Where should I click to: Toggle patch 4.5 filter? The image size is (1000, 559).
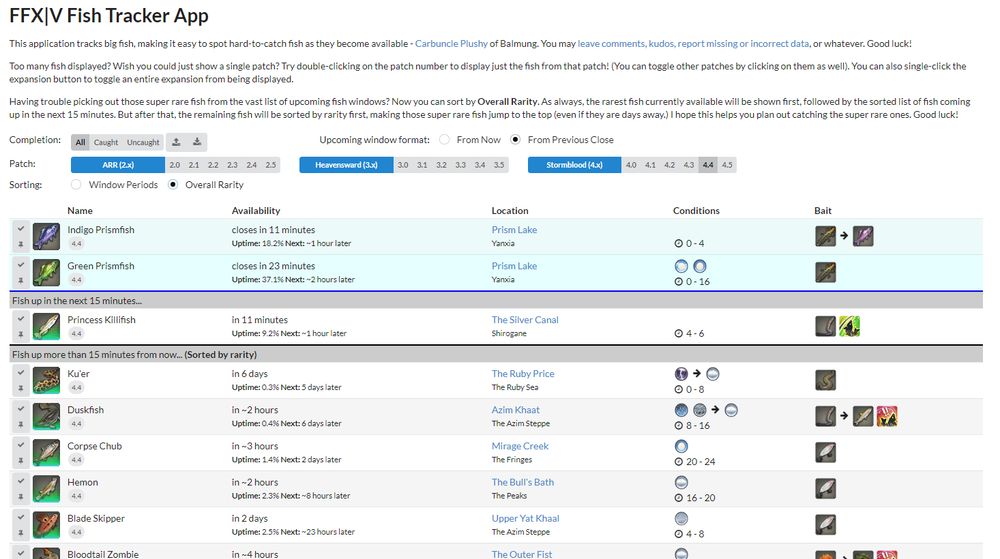(x=727, y=165)
